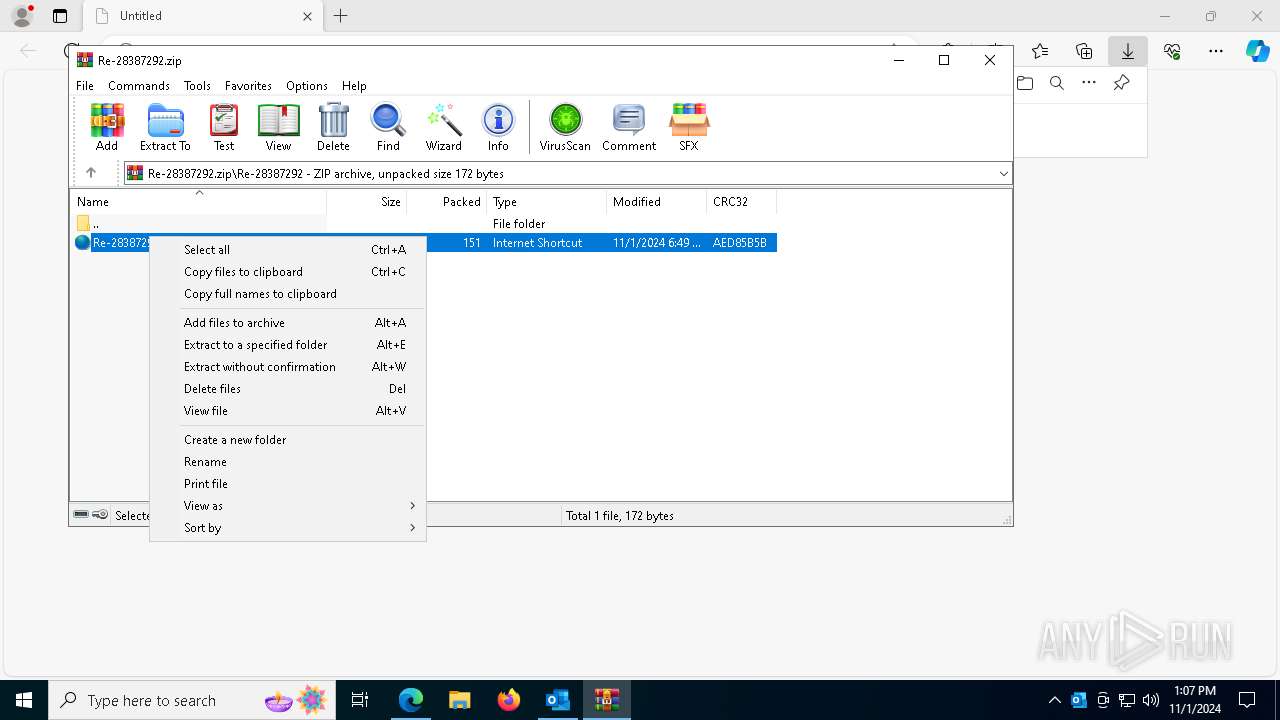Image resolution: width=1280 pixels, height=720 pixels.
Task: Open Outlook from the taskbar
Action: [557, 700]
